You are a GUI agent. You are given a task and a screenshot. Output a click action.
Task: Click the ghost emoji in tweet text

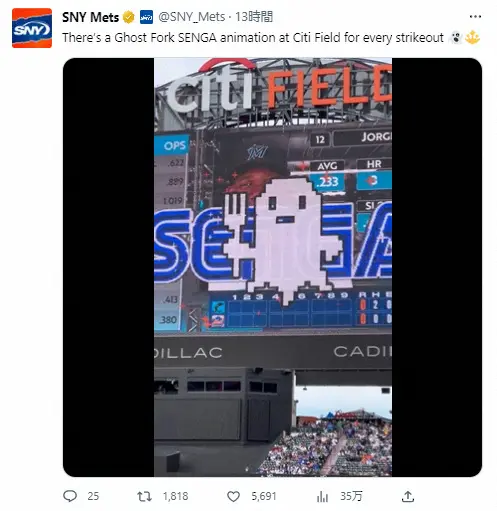click(456, 37)
